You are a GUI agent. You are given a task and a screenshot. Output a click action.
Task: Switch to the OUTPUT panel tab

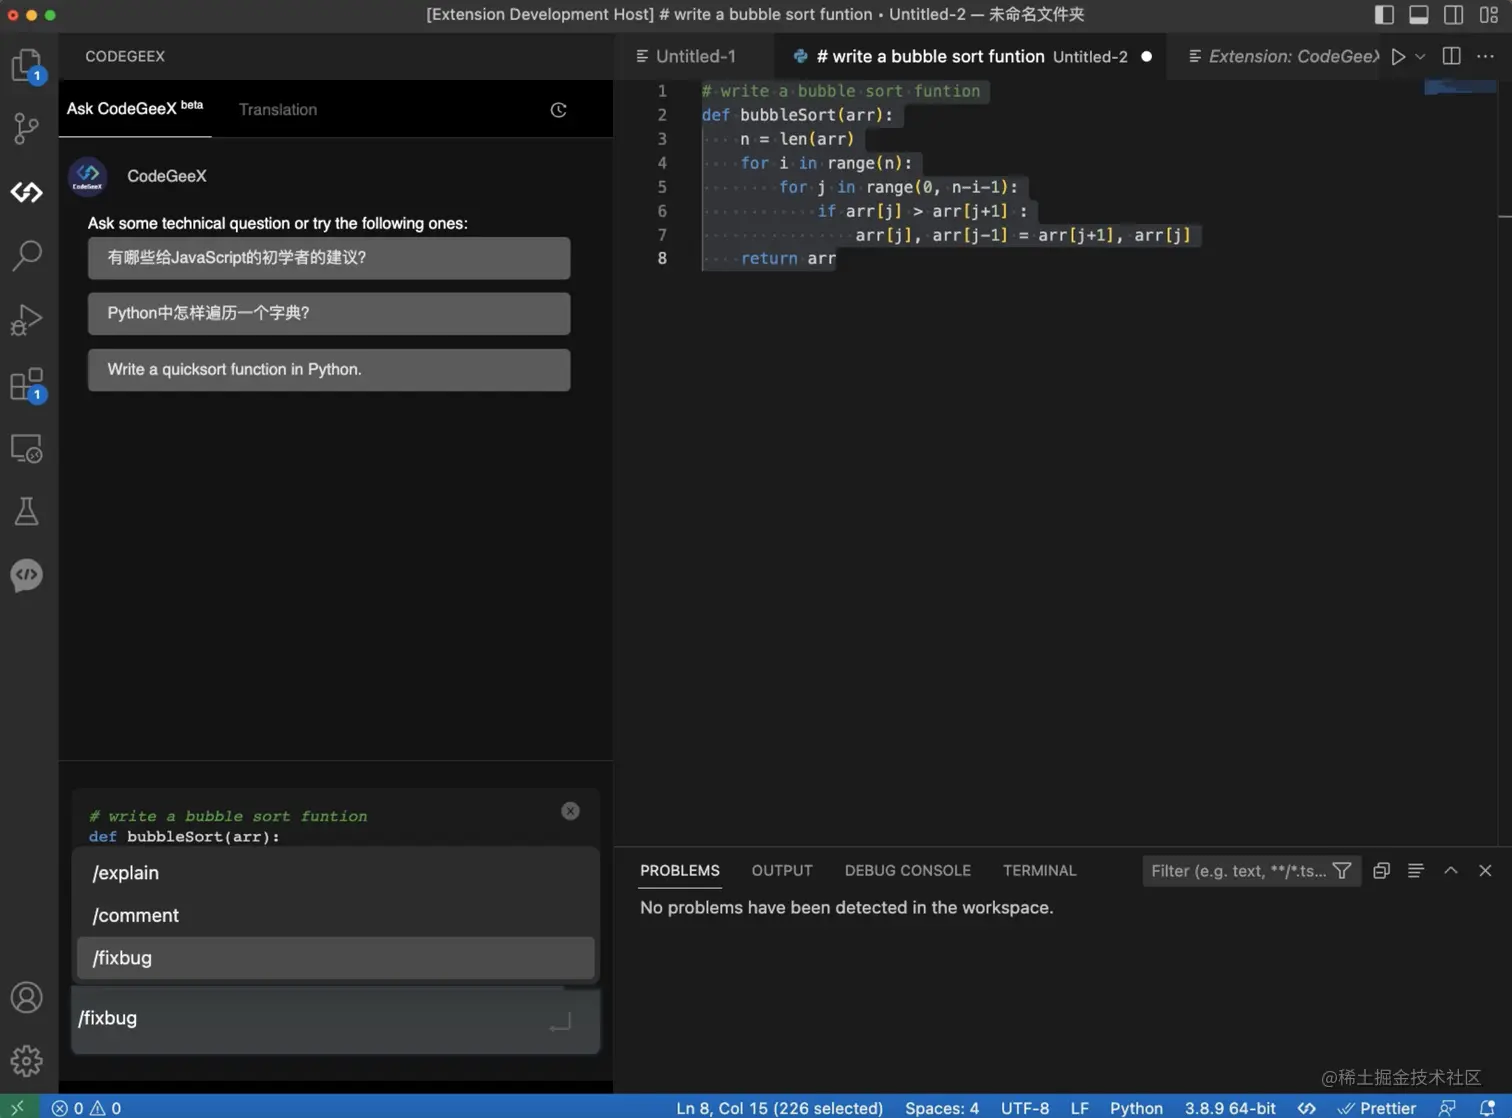[782, 871]
